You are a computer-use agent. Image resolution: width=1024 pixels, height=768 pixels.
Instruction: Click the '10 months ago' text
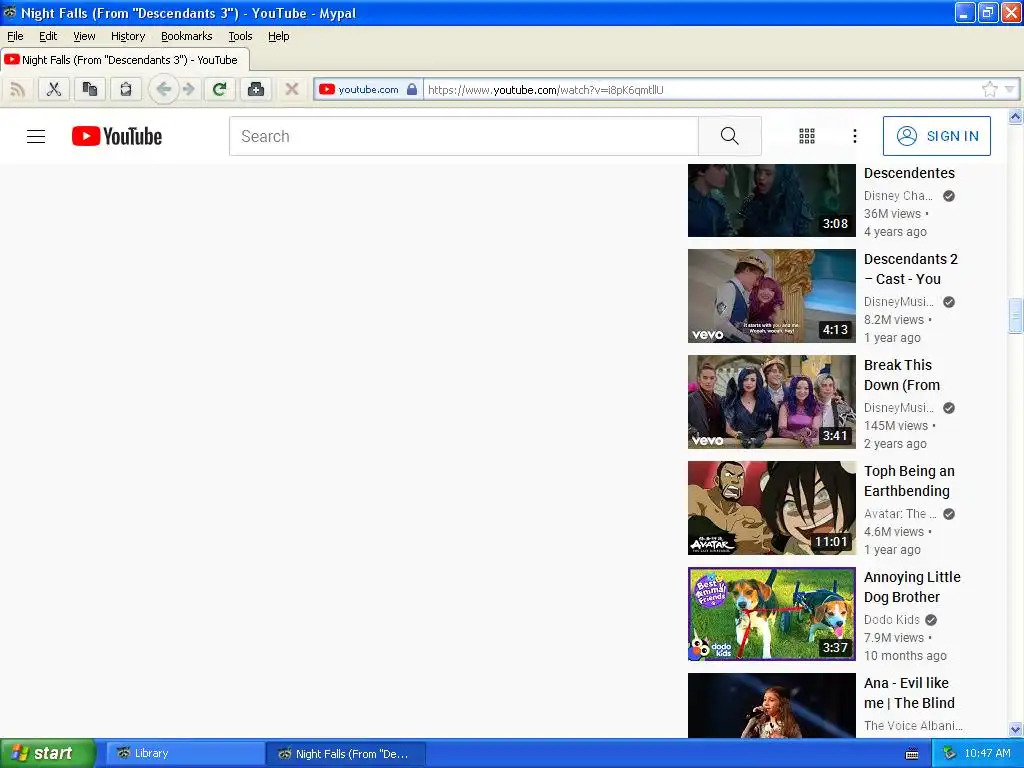click(x=905, y=656)
